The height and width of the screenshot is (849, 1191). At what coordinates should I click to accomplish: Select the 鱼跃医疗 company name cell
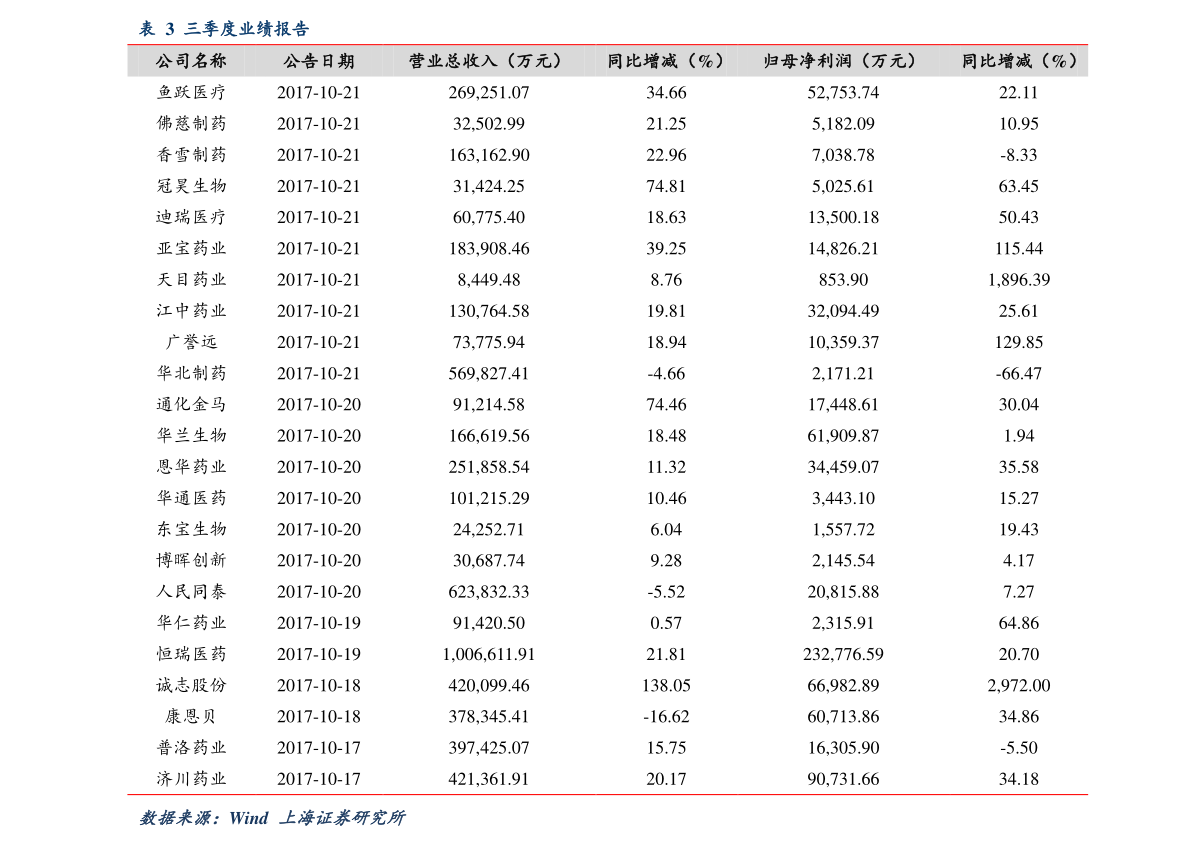[x=191, y=93]
